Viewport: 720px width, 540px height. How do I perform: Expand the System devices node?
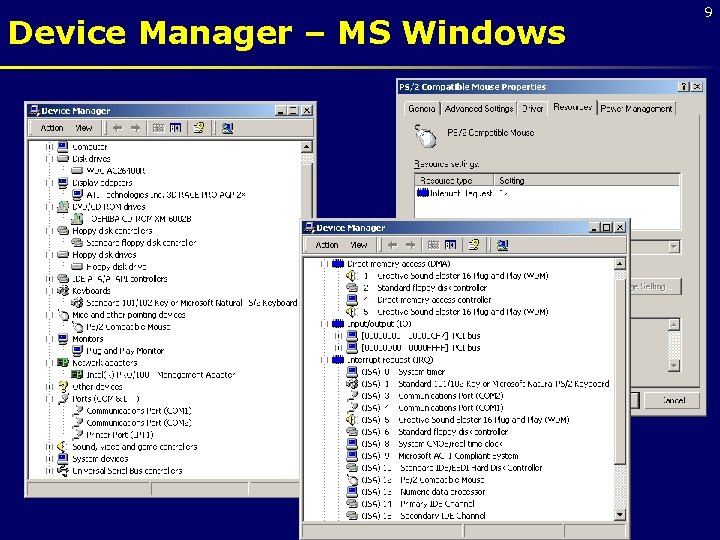[x=49, y=459]
